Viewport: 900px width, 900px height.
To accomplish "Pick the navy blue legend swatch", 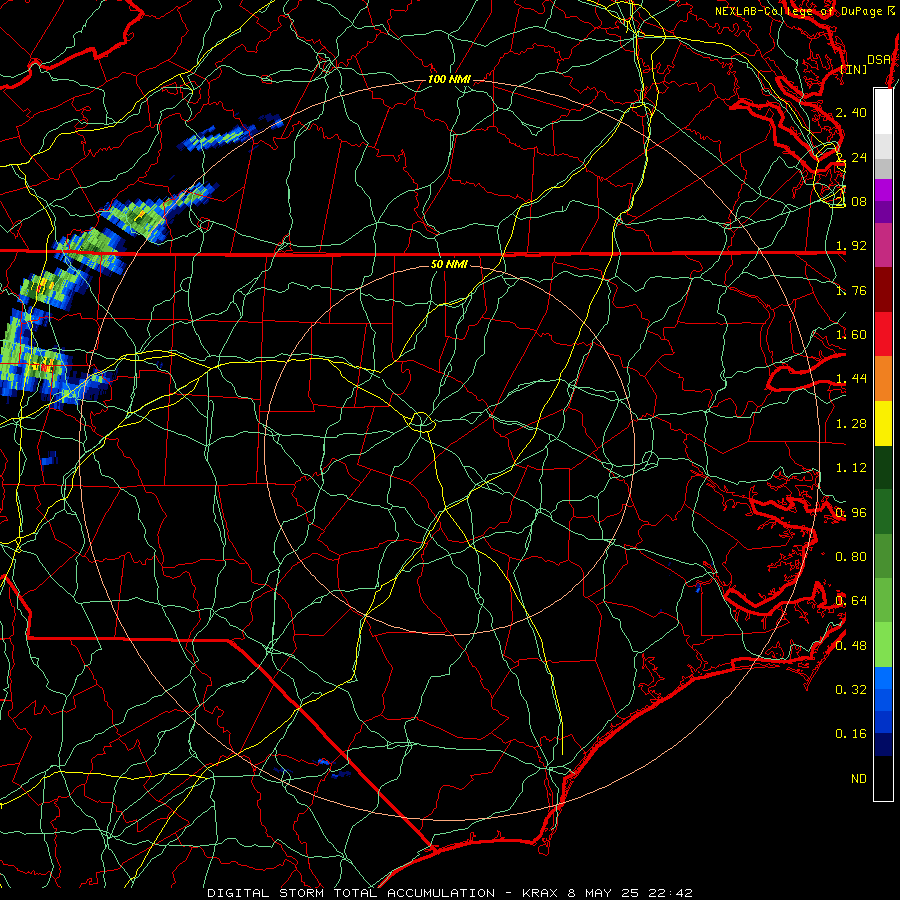I will [x=883, y=744].
